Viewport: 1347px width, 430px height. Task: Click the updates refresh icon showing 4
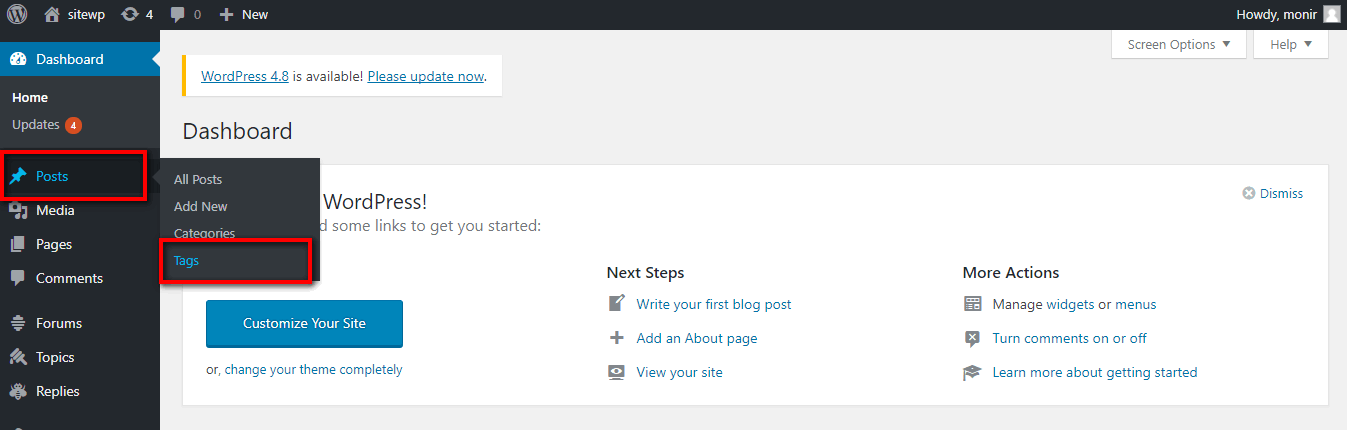[129, 14]
